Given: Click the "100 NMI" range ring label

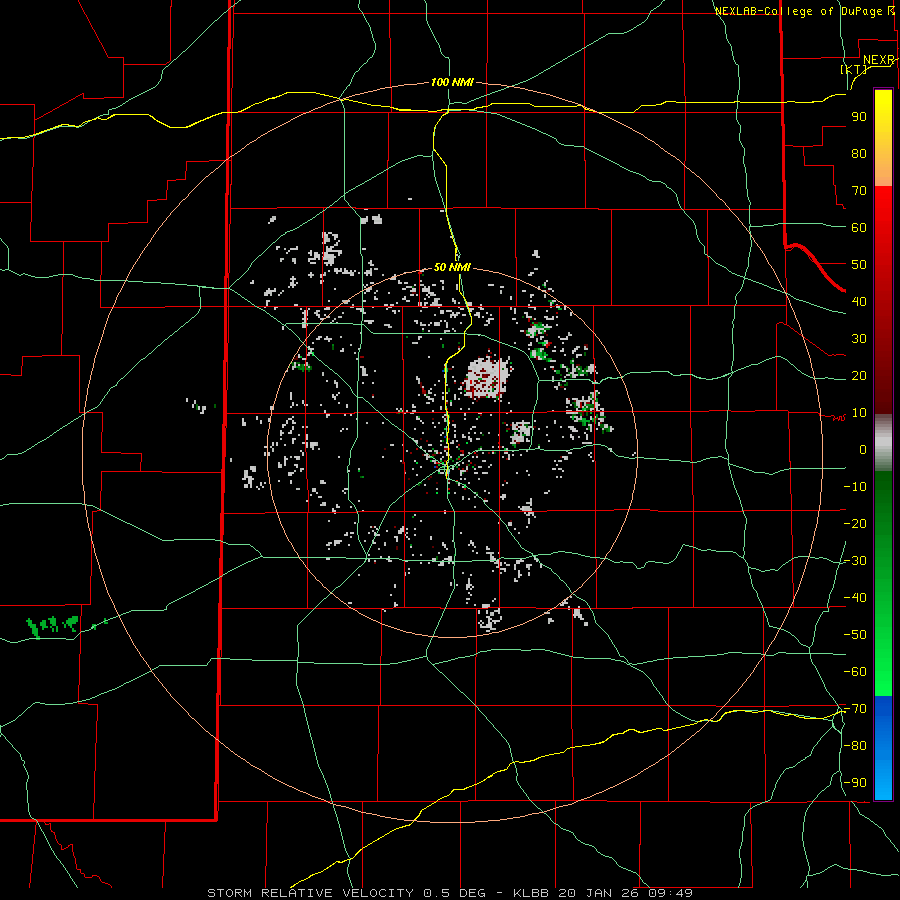Looking at the screenshot, I should tap(452, 82).
